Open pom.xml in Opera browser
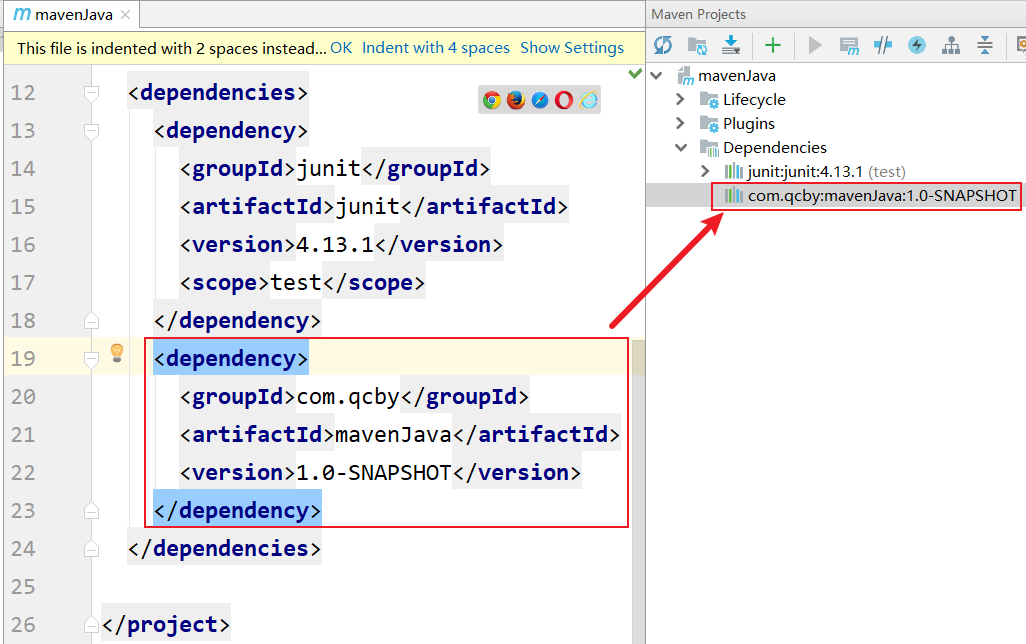The width and height of the screenshot is (1026, 644). coord(564,100)
